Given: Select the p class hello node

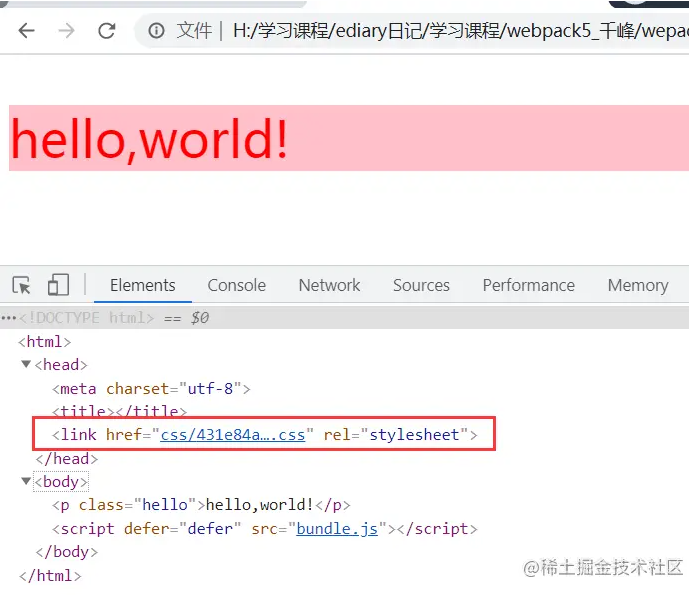Looking at the screenshot, I should (x=201, y=505).
